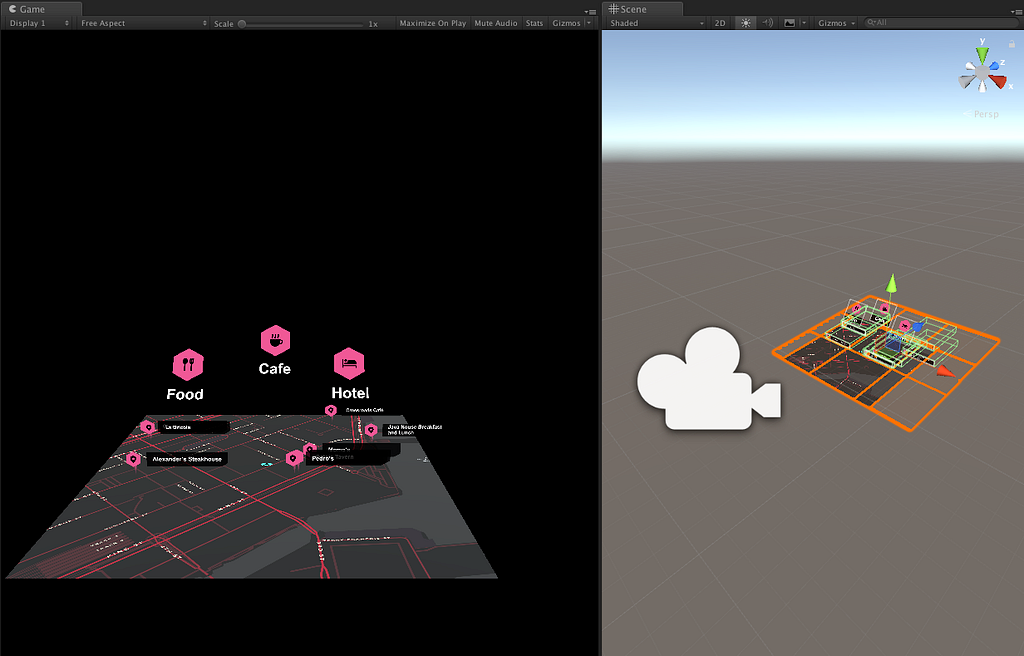The height and width of the screenshot is (656, 1024).
Task: Select the La Strada map pin marker
Action: (149, 427)
